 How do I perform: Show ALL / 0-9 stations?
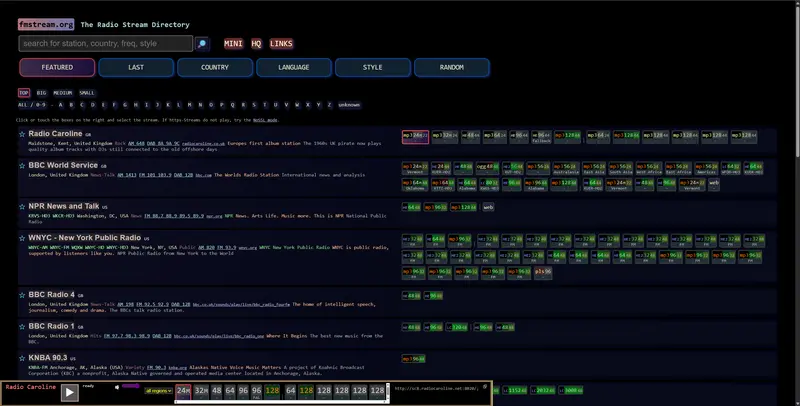[x=32, y=105]
